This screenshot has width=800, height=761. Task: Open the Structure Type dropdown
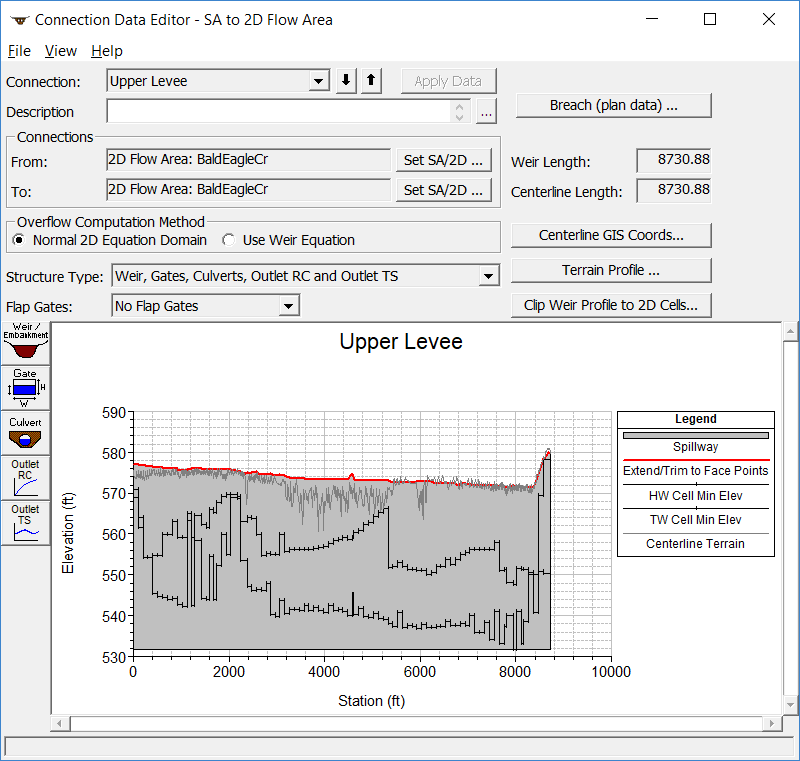(488, 276)
